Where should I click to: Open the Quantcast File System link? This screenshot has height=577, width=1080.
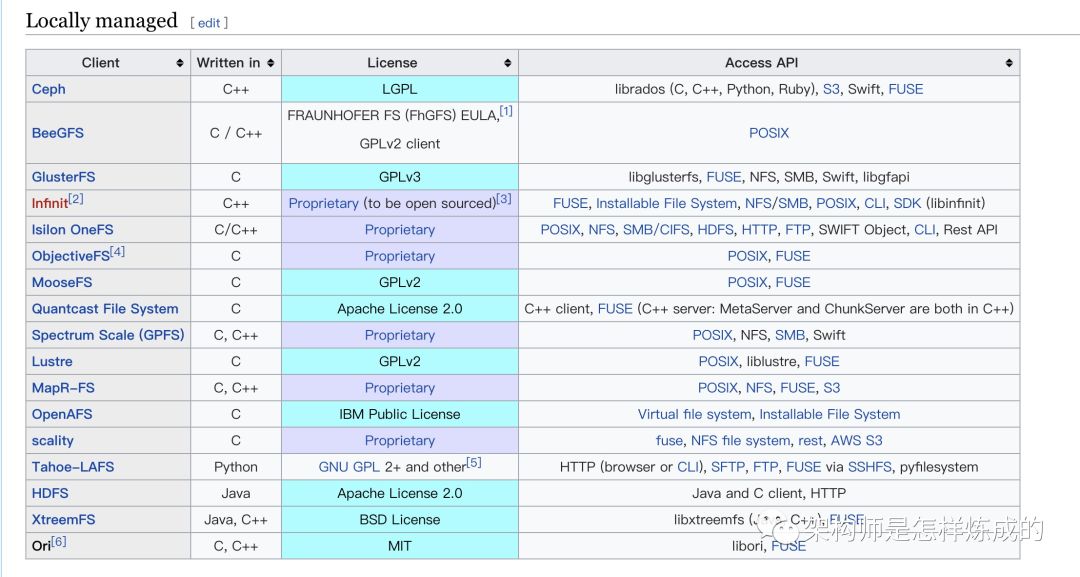(105, 308)
